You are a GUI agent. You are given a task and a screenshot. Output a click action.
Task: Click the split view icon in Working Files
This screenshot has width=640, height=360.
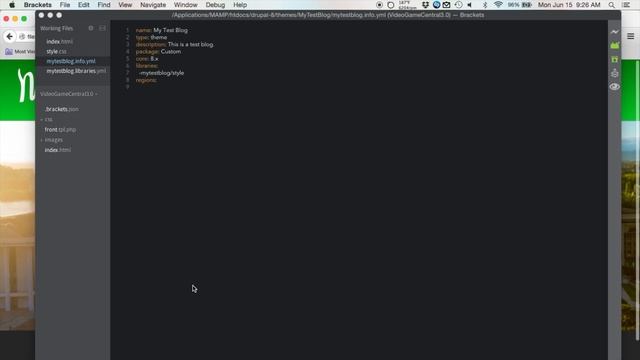point(102,28)
